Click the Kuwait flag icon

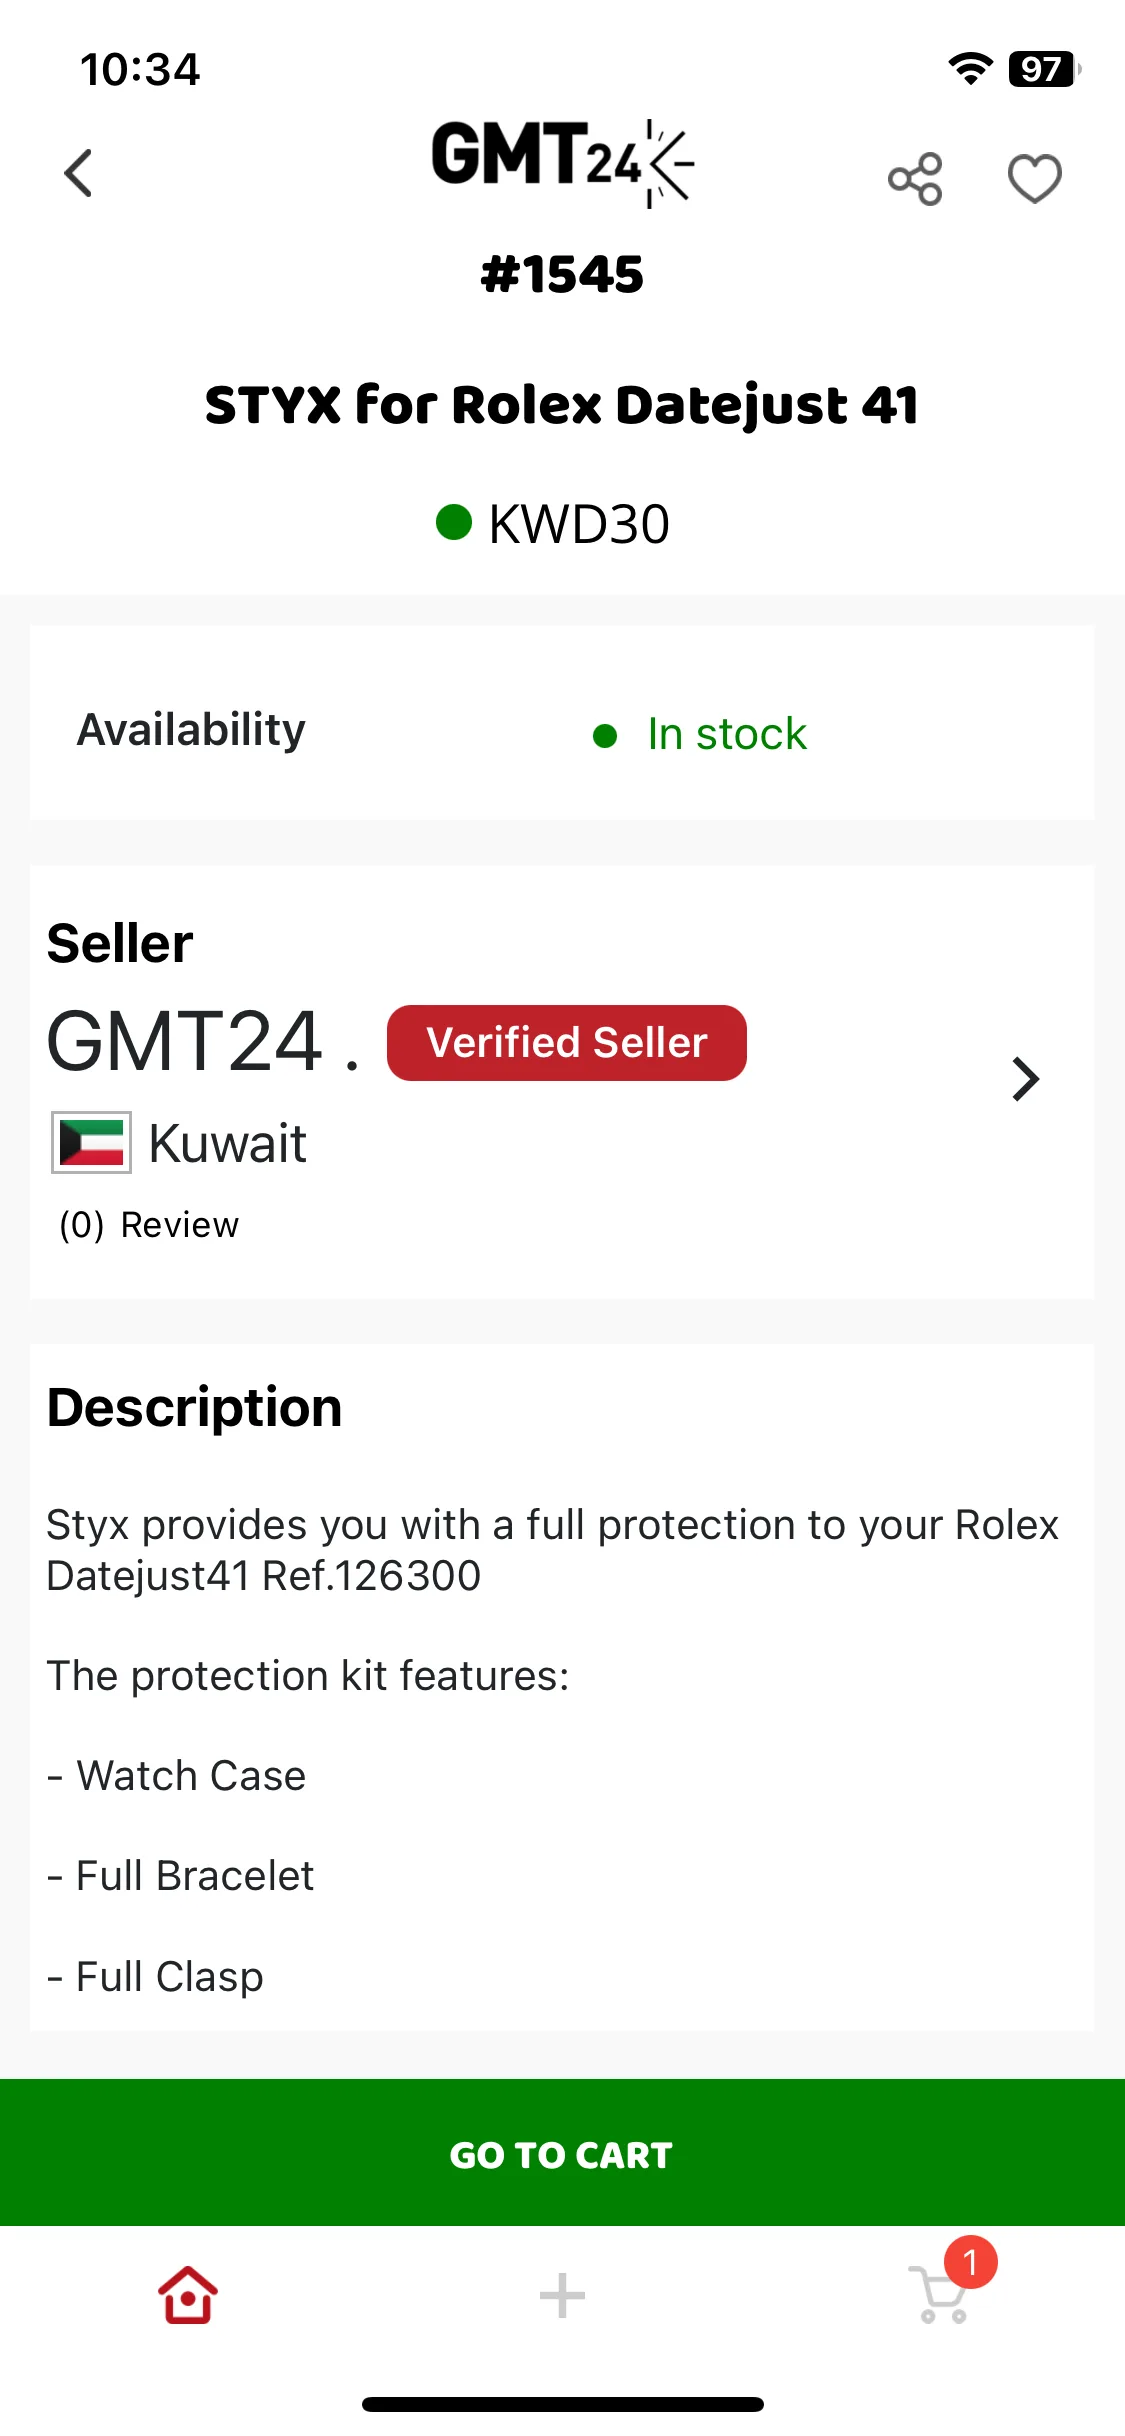[91, 1142]
